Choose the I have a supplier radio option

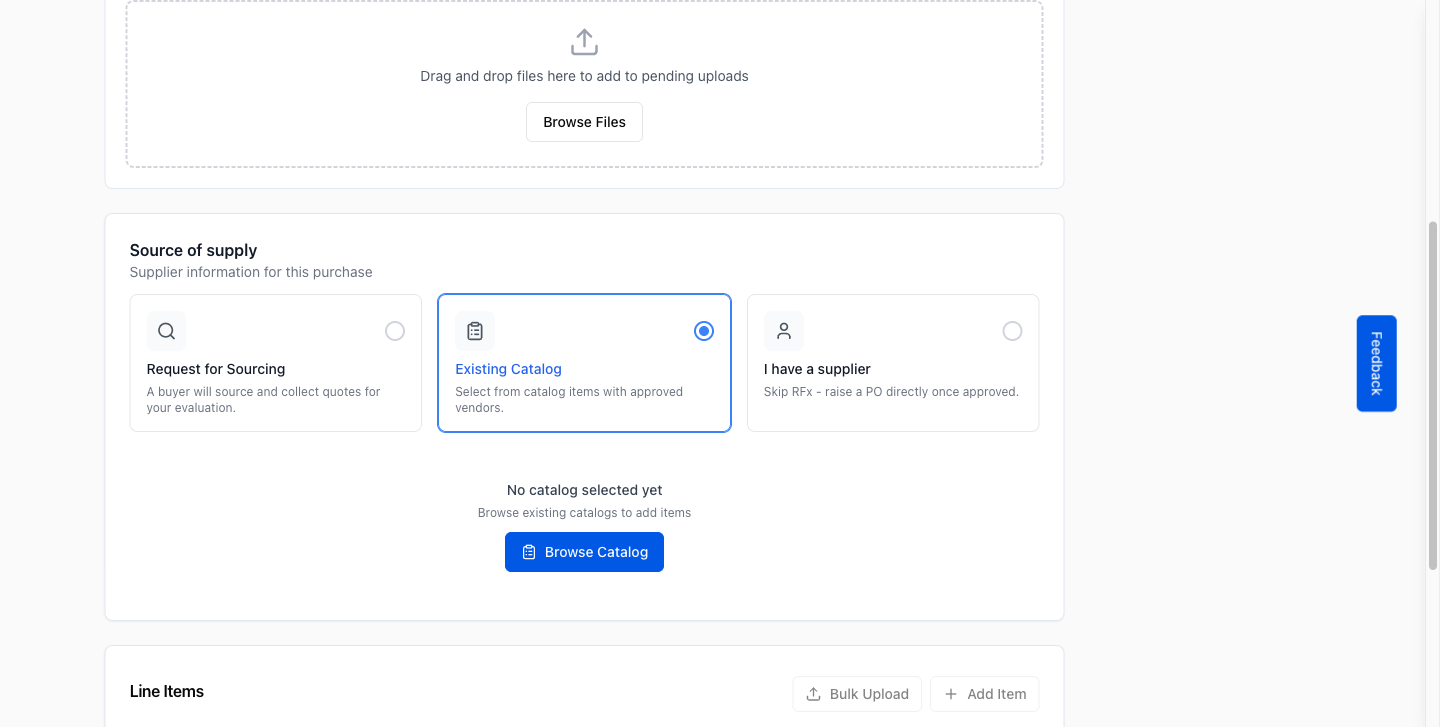pyautogui.click(x=1012, y=331)
